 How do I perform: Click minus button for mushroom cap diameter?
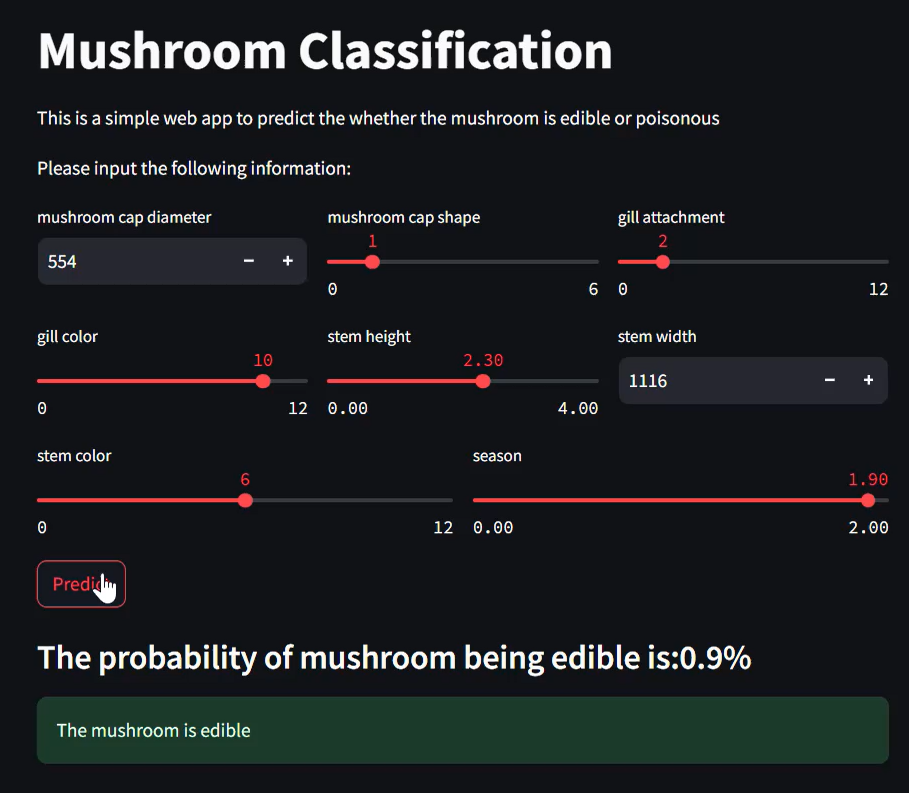point(249,261)
